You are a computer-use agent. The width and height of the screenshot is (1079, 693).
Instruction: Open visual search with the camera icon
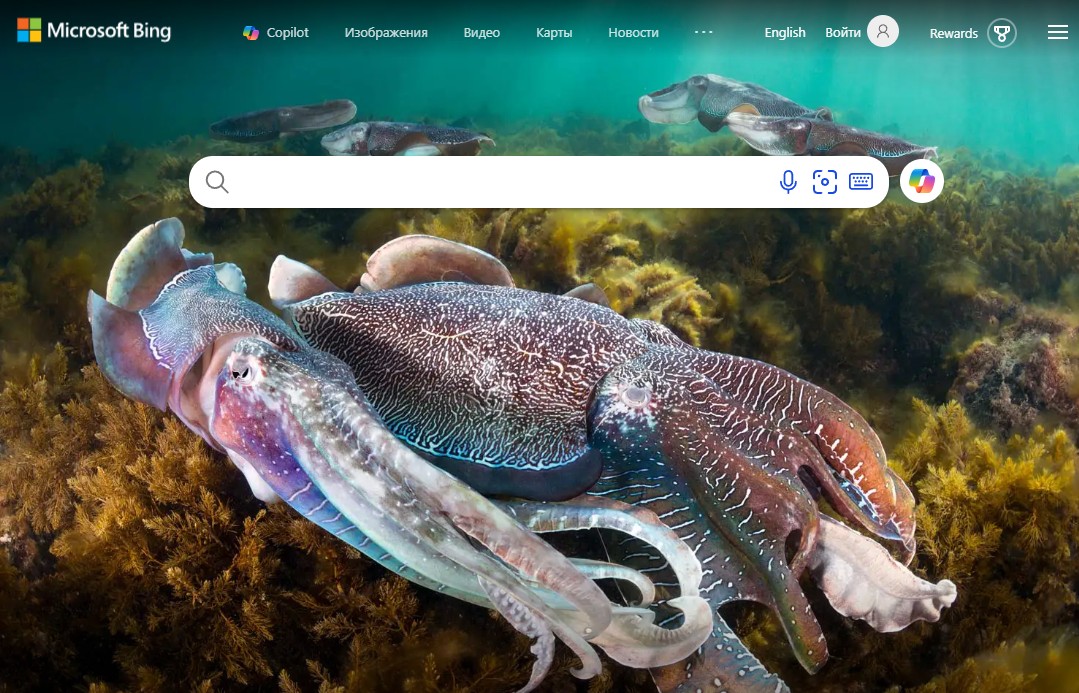824,181
